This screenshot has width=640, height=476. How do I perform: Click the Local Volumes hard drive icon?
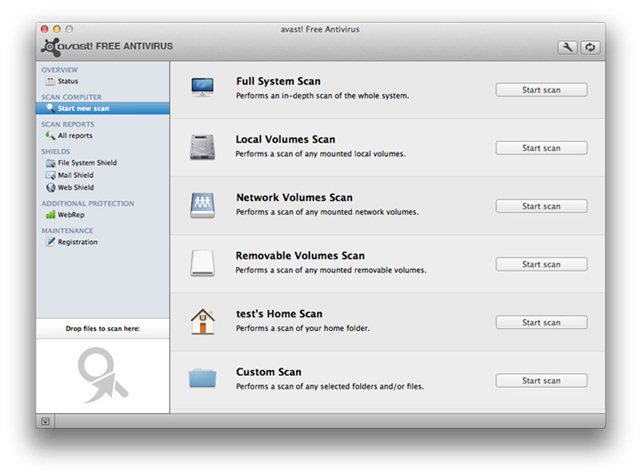click(202, 147)
